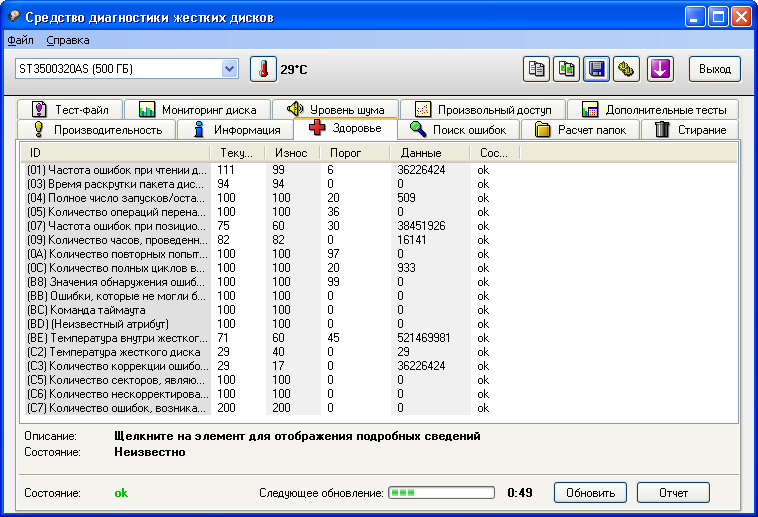Click the copy screenshot to clipboard icon
Image resolution: width=758 pixels, height=517 pixels.
pos(567,69)
